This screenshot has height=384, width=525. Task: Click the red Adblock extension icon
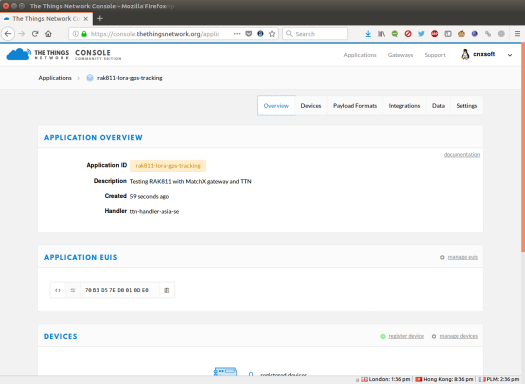point(435,34)
